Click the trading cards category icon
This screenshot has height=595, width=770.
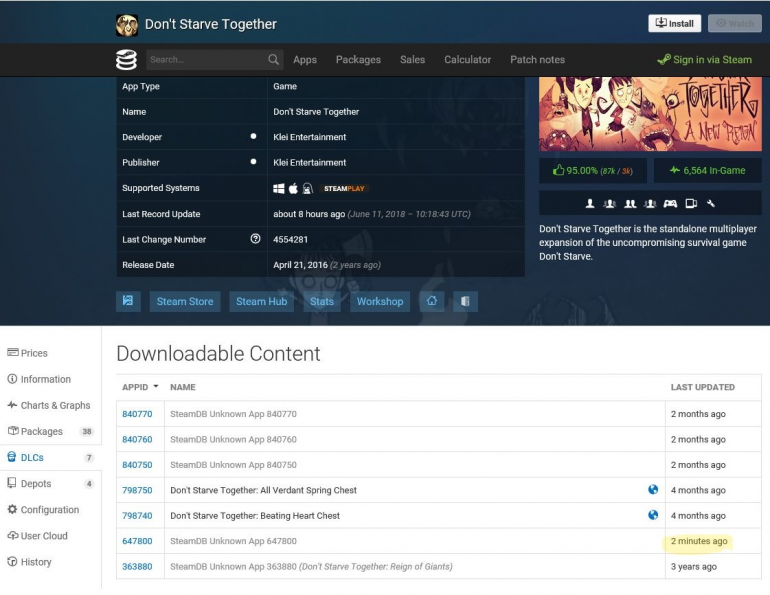click(x=691, y=203)
